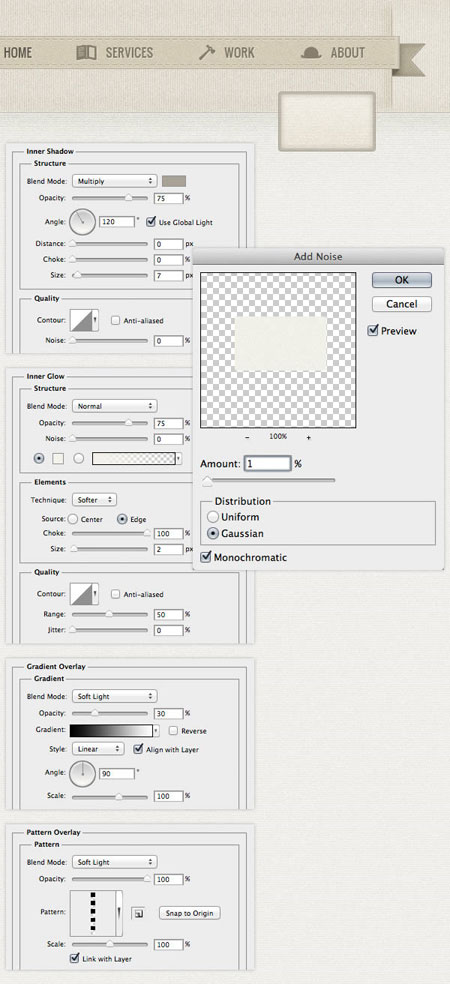Zoom in the Add Noise preview
The width and height of the screenshot is (450, 984).
pos(309,437)
